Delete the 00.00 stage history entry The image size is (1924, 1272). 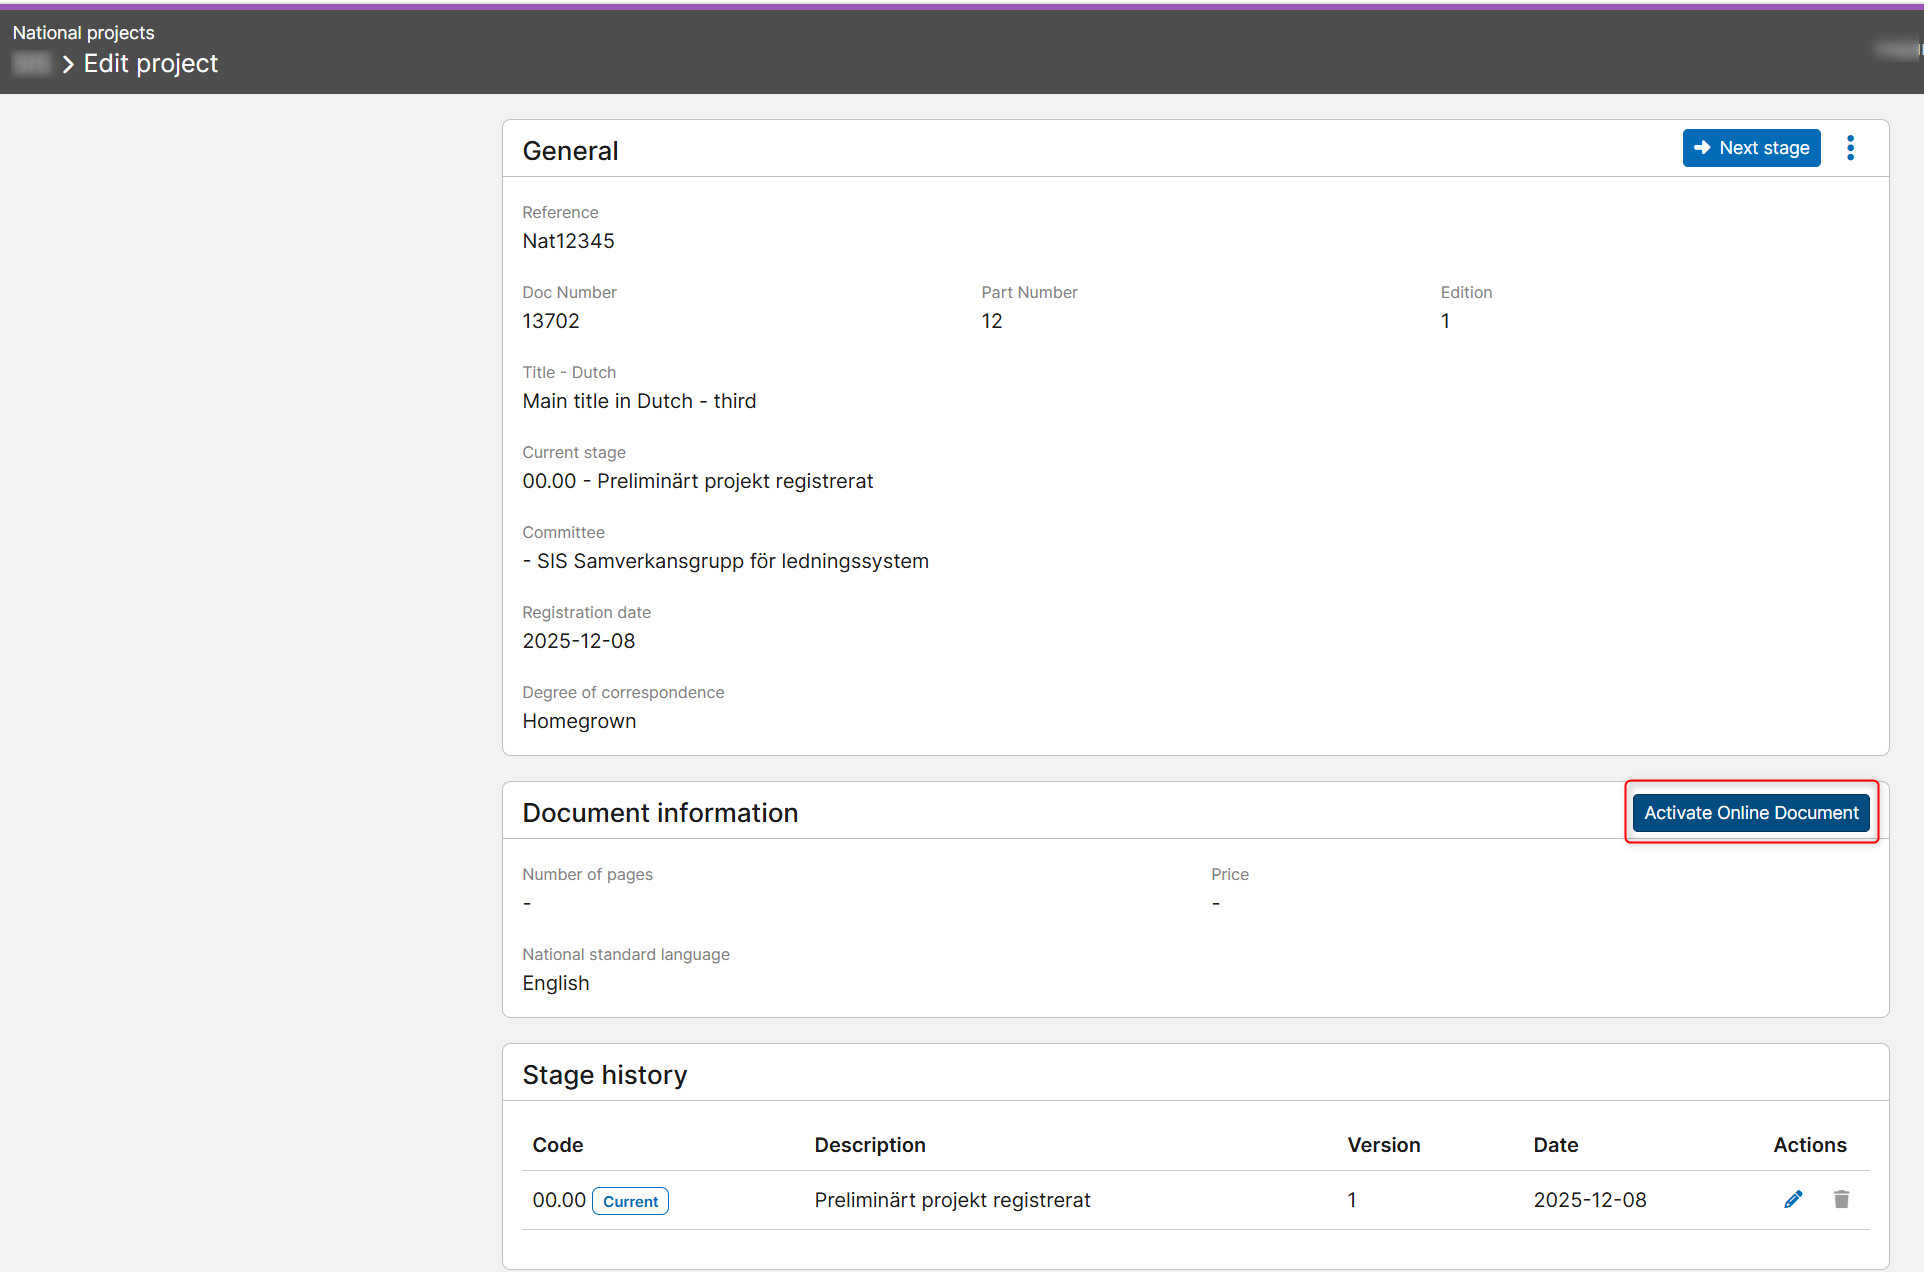click(x=1841, y=1199)
